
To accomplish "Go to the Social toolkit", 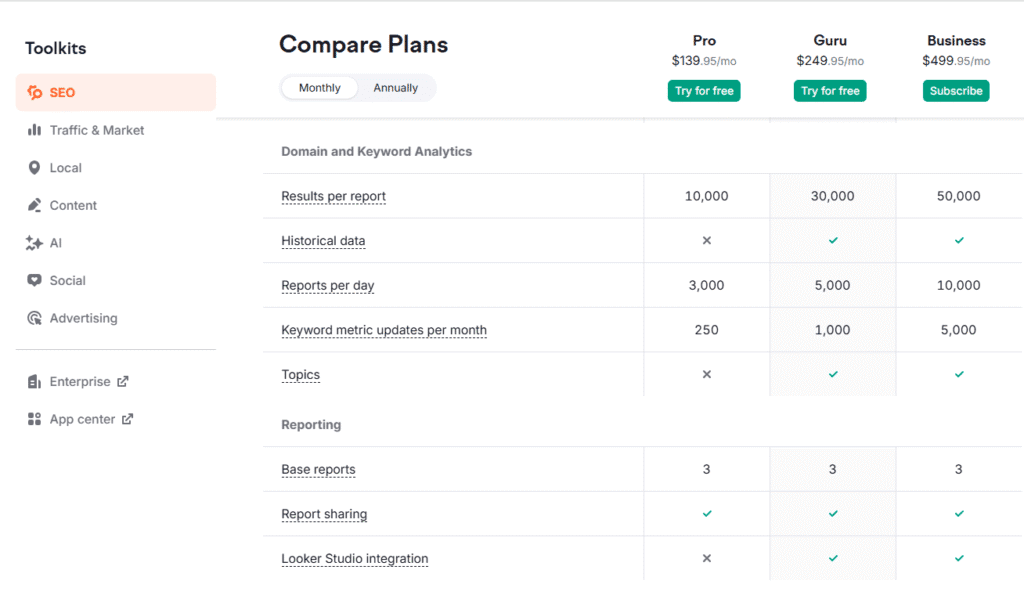I will [x=116, y=280].
